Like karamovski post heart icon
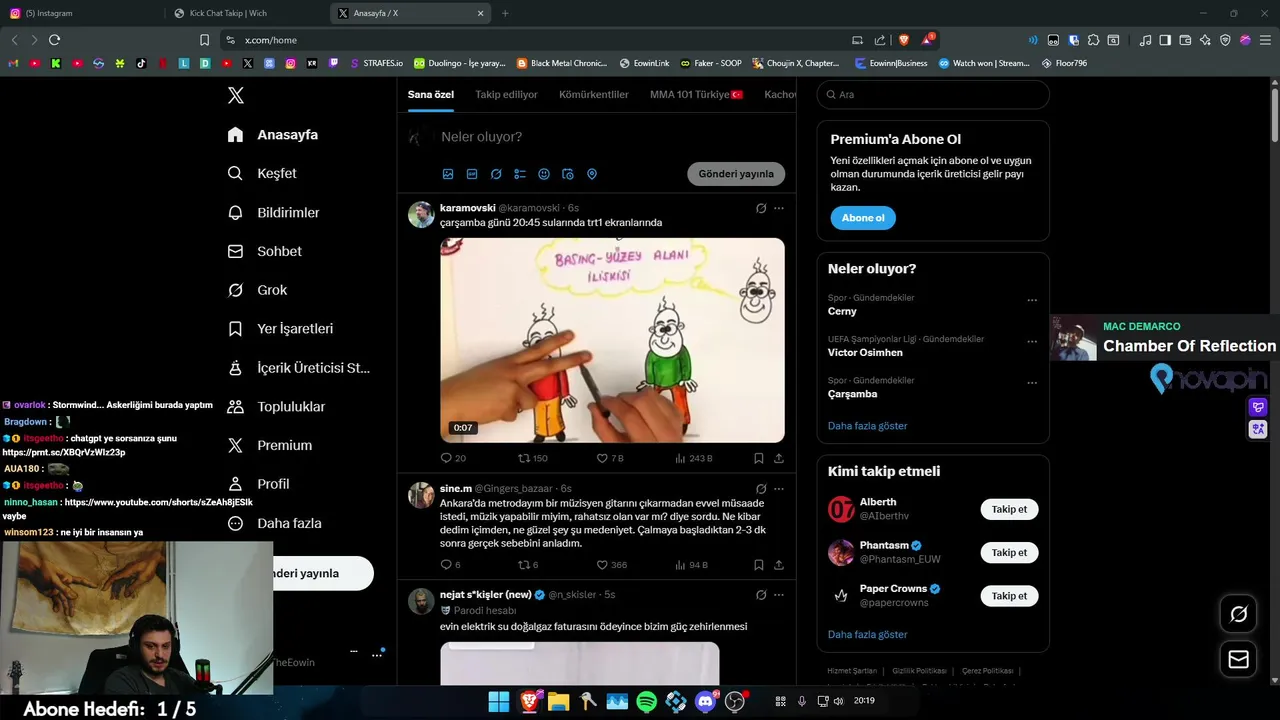 click(x=602, y=458)
